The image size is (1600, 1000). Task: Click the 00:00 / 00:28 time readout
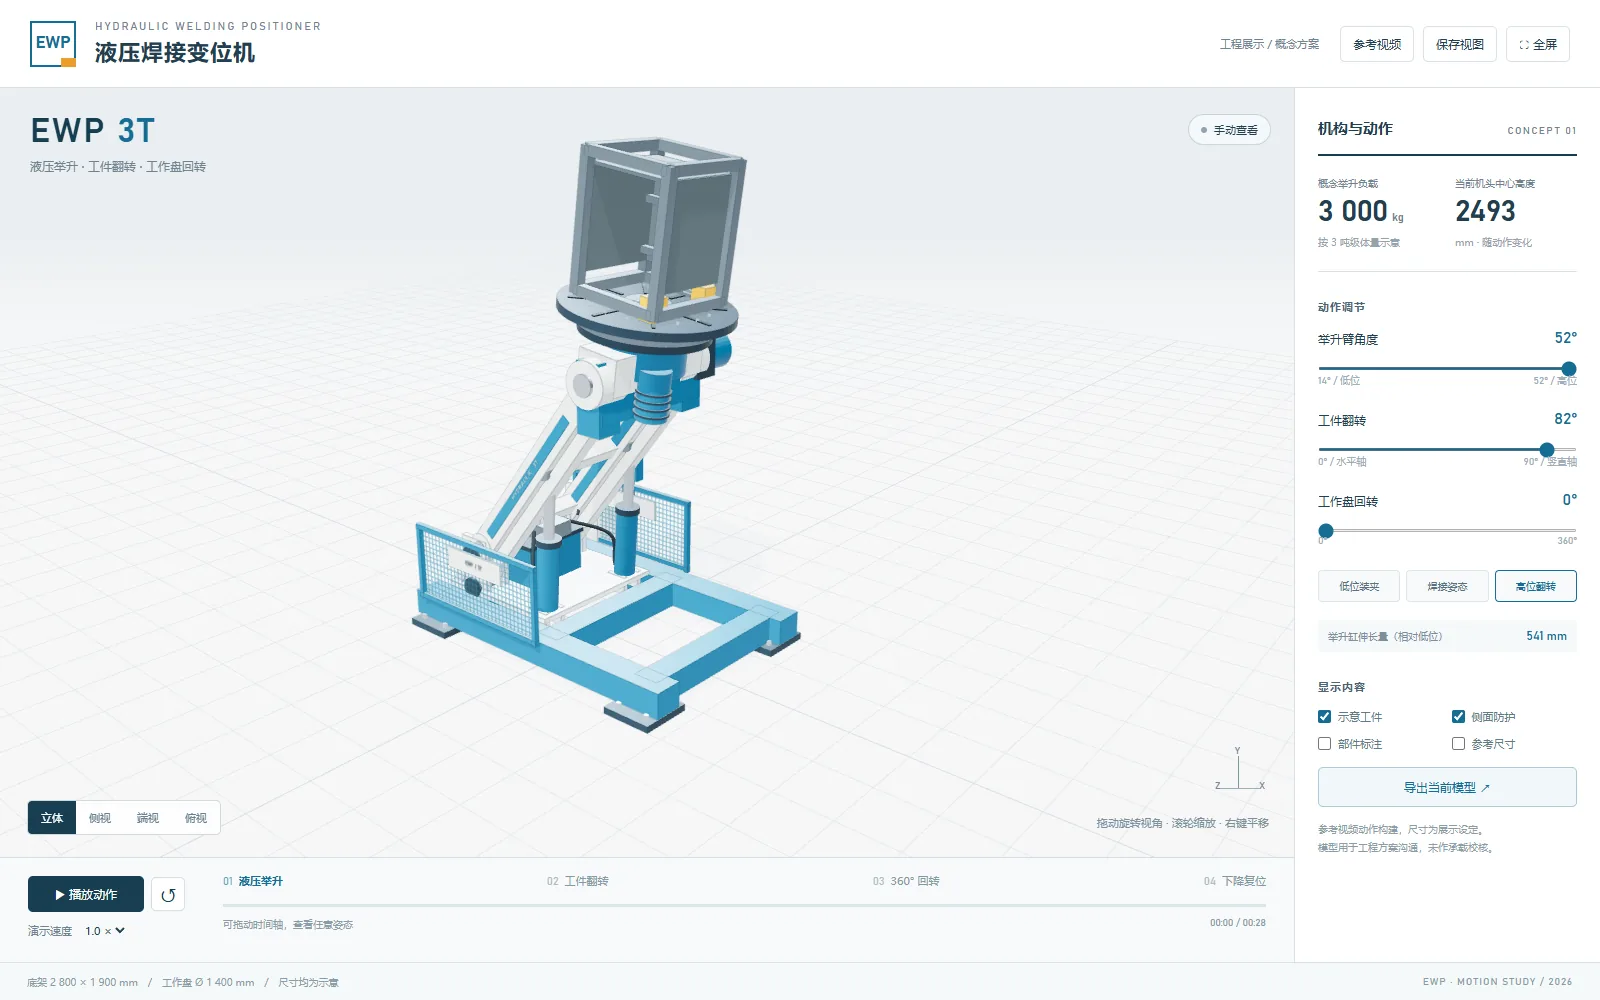pos(1238,923)
